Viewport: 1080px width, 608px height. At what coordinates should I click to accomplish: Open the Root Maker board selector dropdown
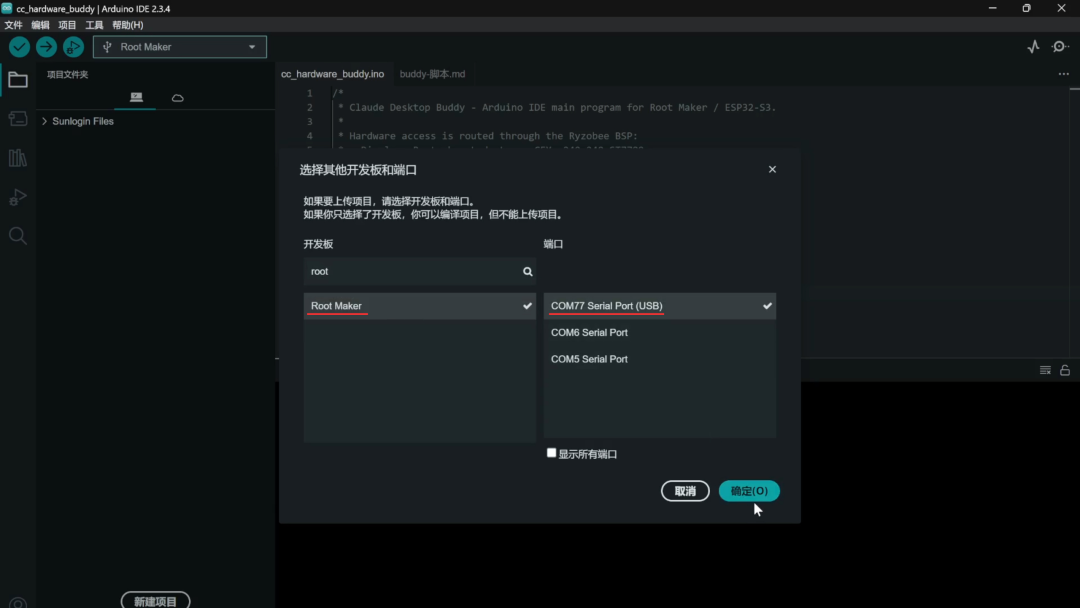click(180, 47)
